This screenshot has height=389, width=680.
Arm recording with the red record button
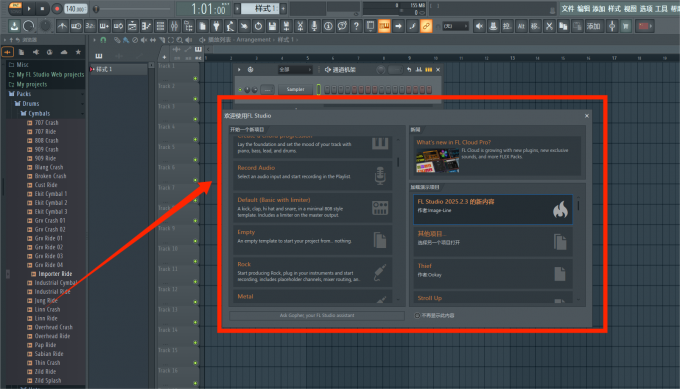(x=56, y=8)
